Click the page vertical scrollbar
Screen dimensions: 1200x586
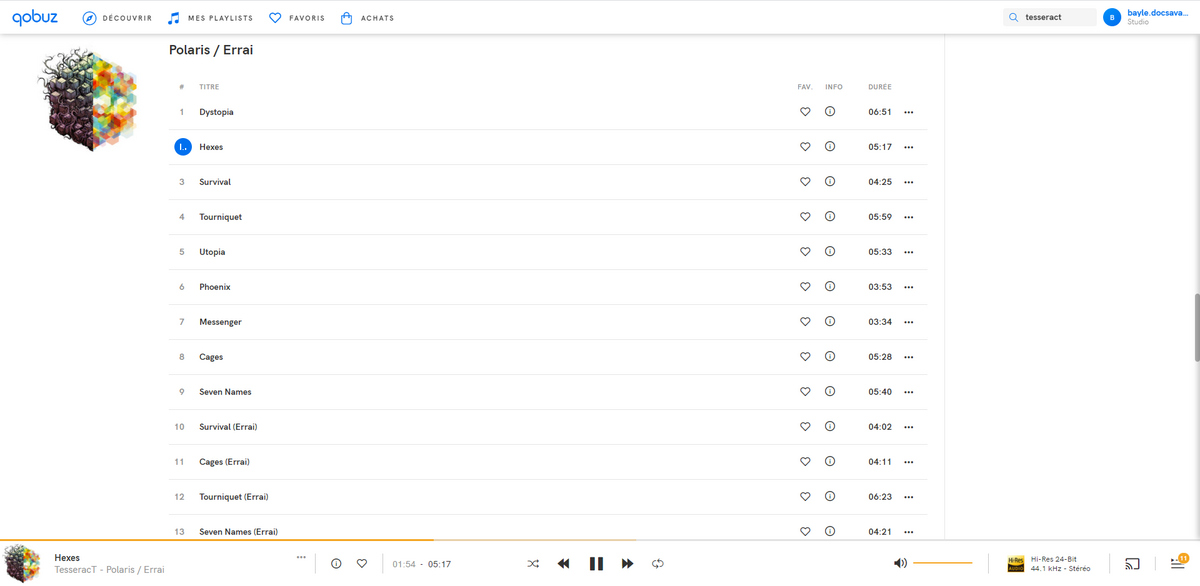pos(1196,327)
